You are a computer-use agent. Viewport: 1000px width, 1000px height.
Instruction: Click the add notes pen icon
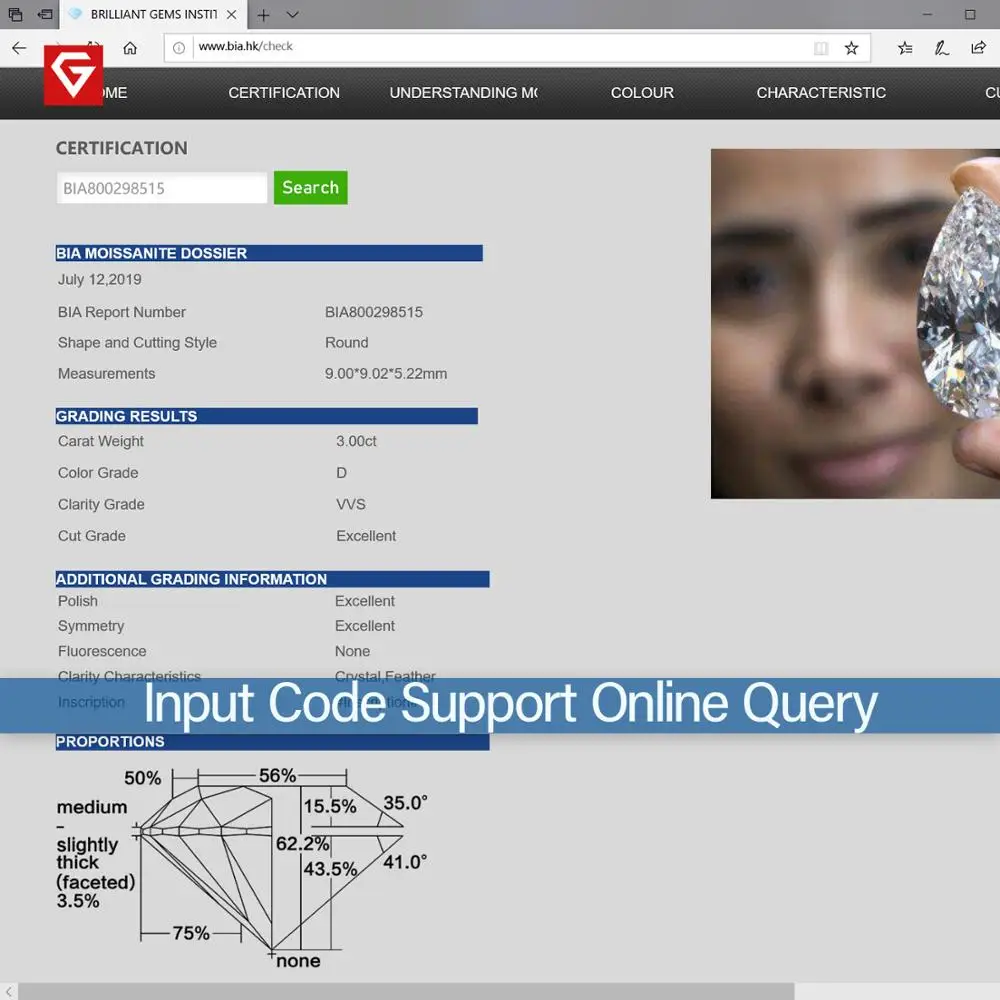click(941, 48)
